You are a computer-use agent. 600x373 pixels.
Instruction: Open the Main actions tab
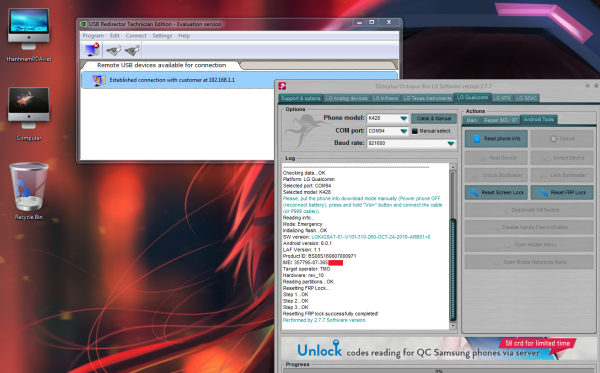[471, 120]
